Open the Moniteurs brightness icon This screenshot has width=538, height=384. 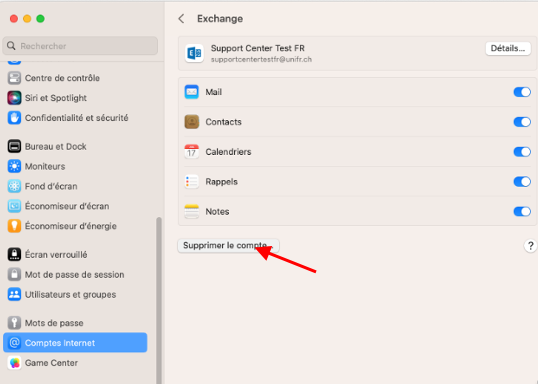coord(14,166)
